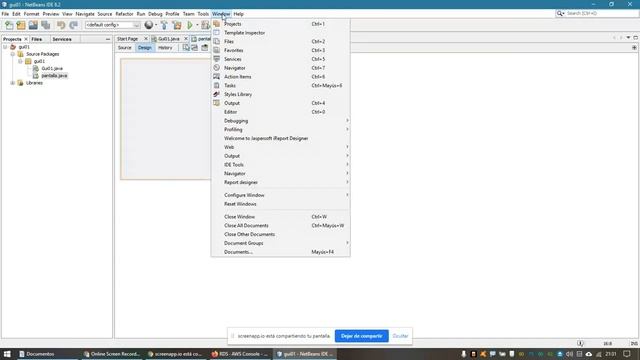Click the Favorites icon in Window menu
The image size is (640, 360).
click(217, 50)
